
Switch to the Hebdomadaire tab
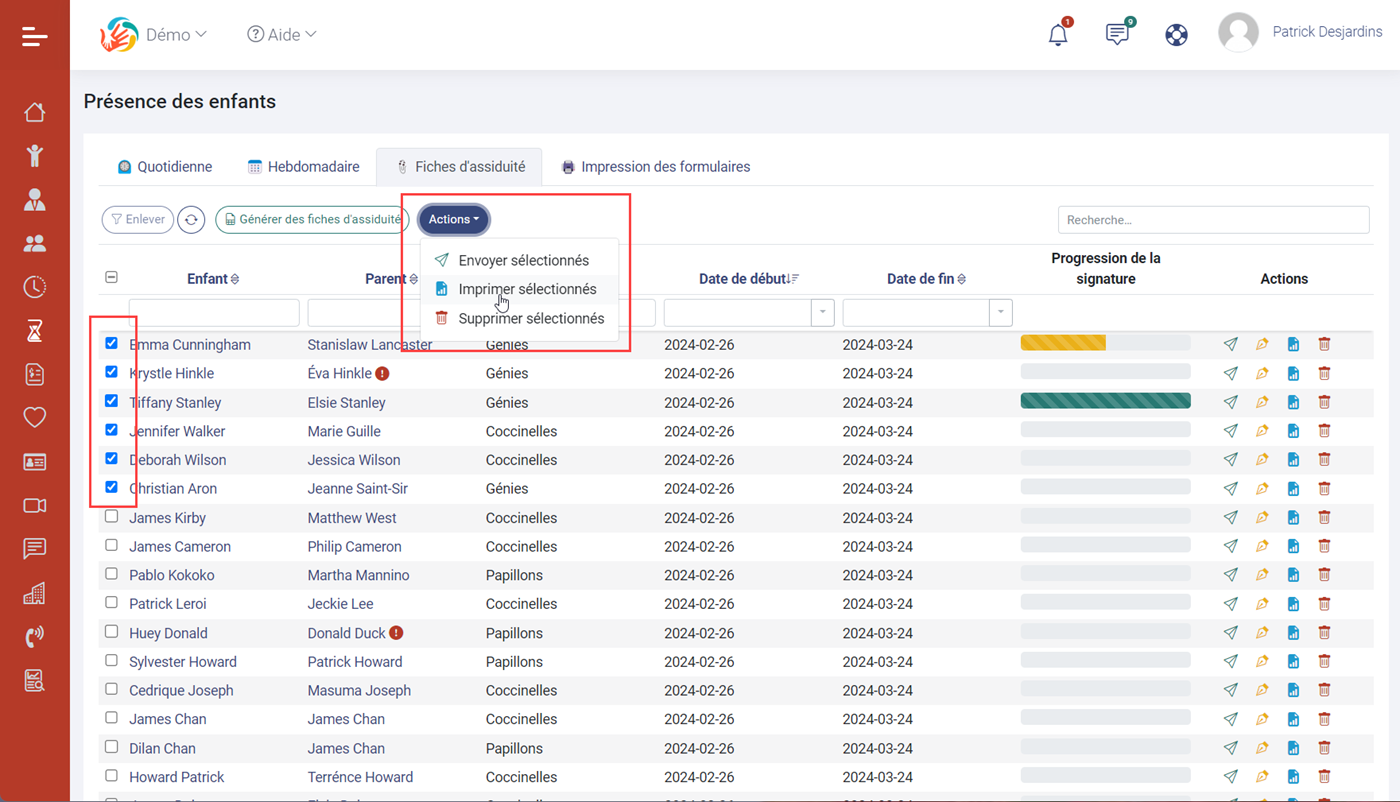pyautogui.click(x=304, y=167)
